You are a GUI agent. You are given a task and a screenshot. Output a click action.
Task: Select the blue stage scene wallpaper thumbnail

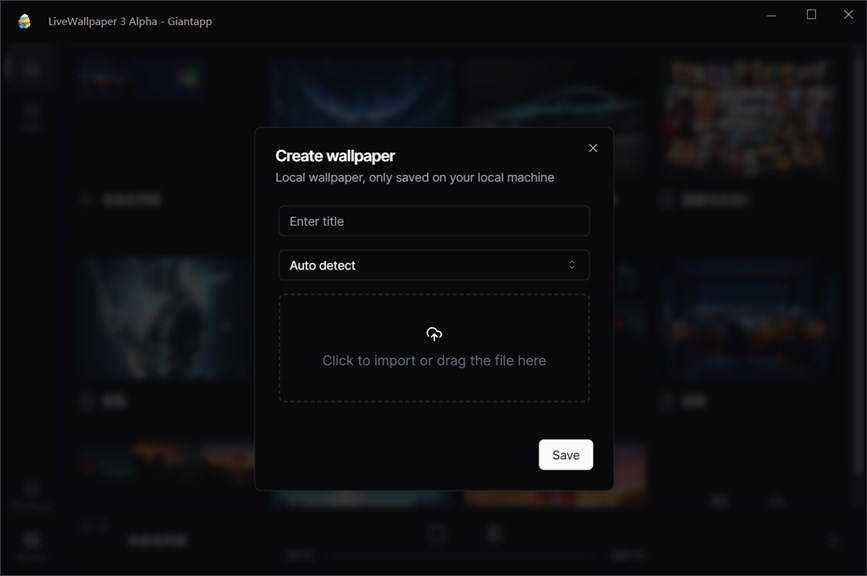(749, 320)
